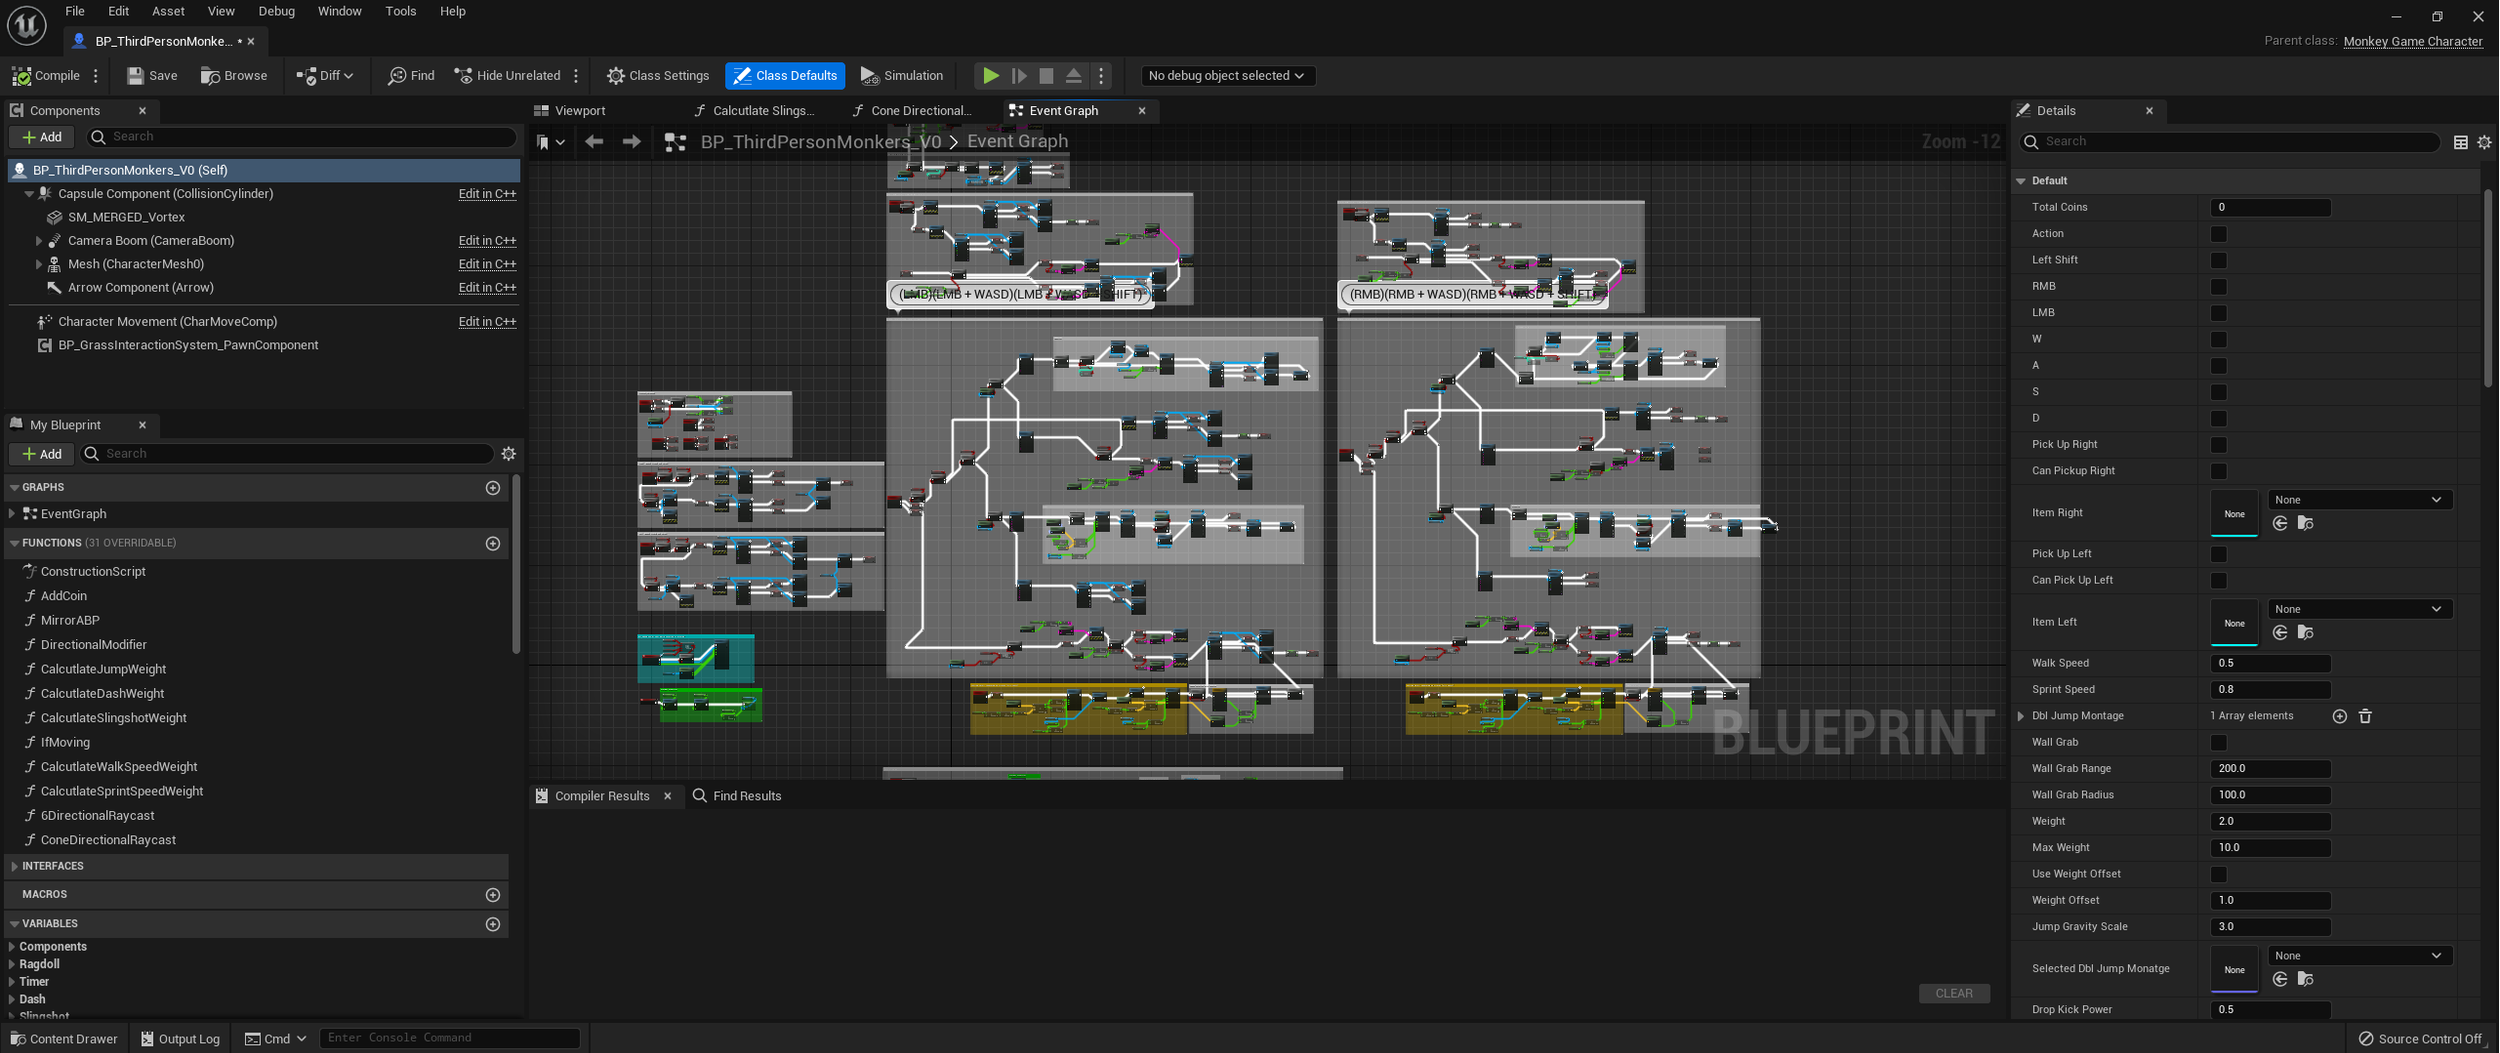Open Item Left asset dropdown
Viewport: 2500px width, 1053px height.
pyautogui.click(x=2360, y=609)
